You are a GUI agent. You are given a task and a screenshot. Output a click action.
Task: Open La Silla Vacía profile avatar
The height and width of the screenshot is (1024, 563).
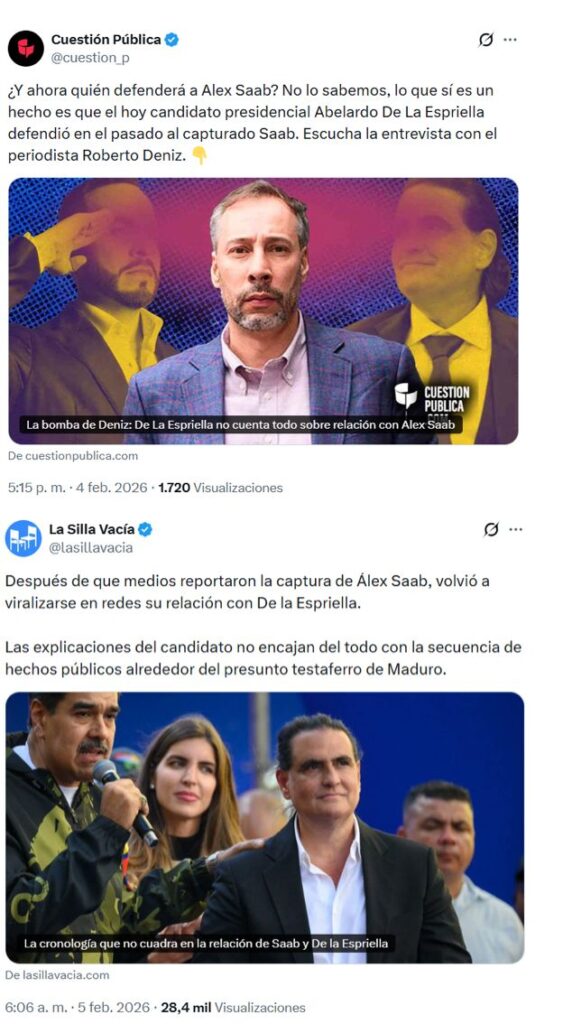tap(24, 538)
